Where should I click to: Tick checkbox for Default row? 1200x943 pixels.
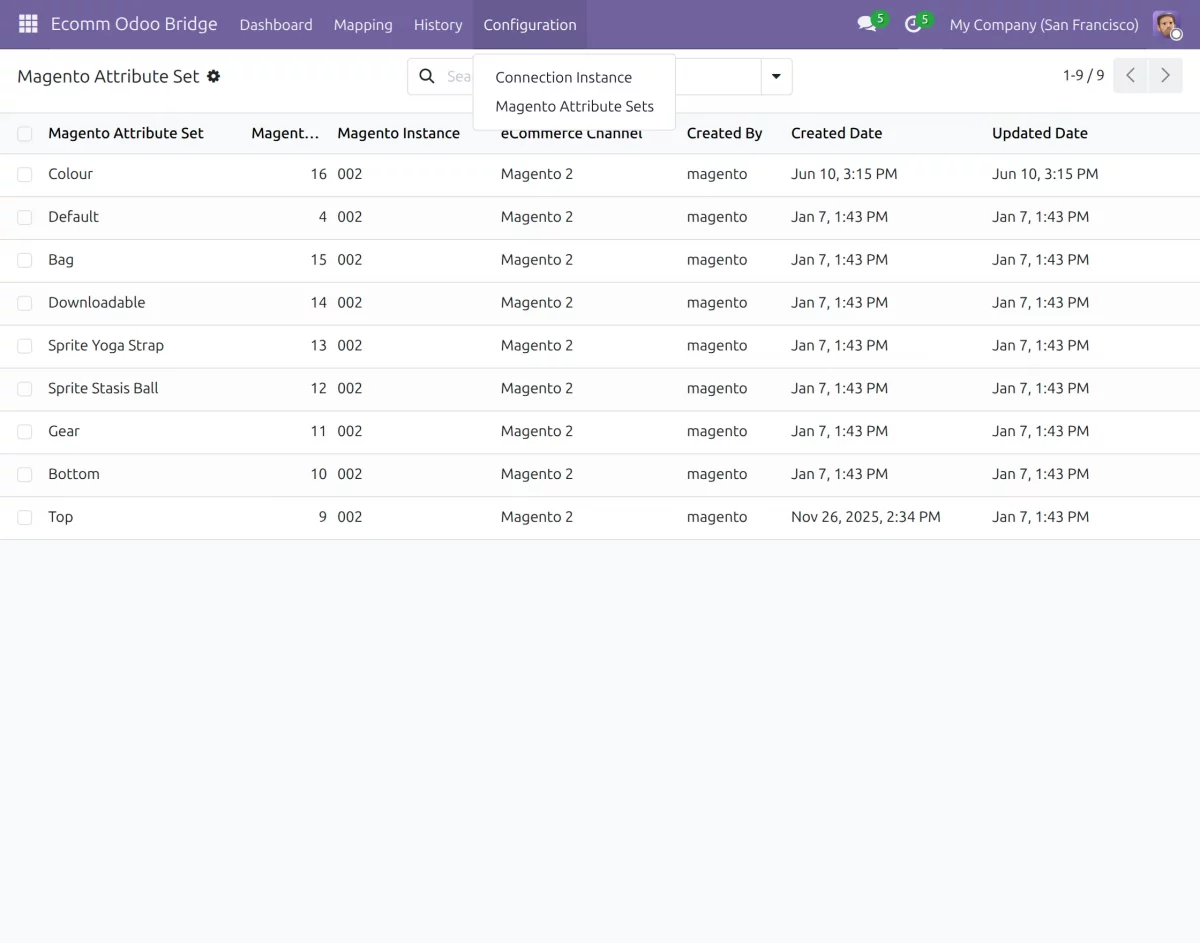pos(25,218)
